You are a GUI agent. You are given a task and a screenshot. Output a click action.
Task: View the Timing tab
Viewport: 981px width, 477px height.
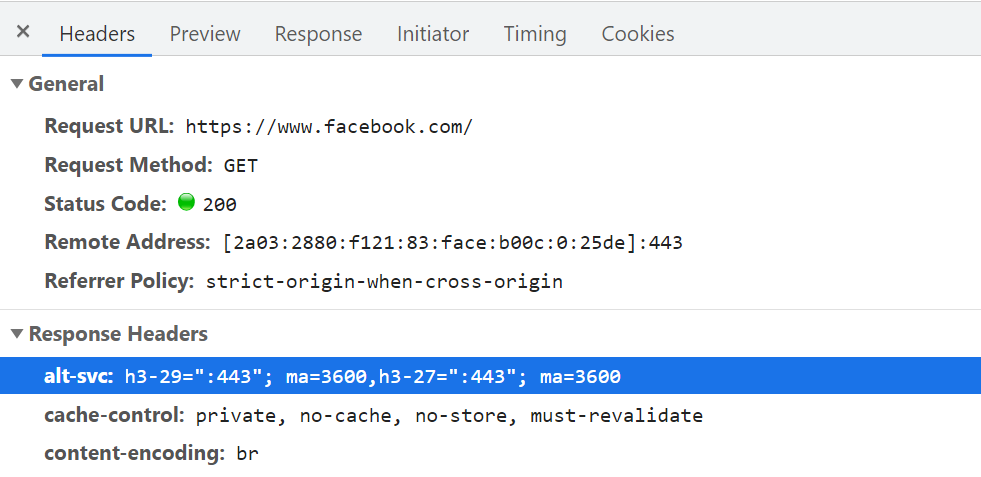[x=535, y=33]
